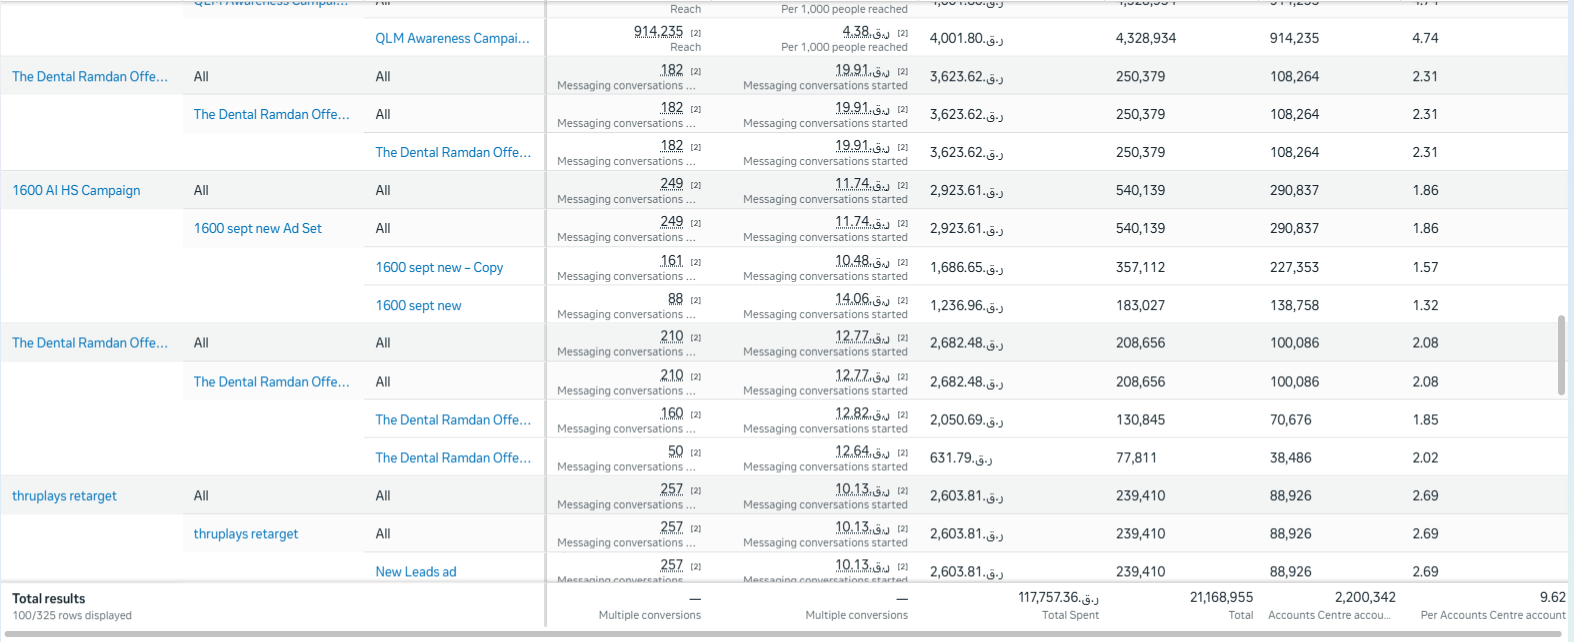This screenshot has width=1574, height=642.
Task: Click the 160 results value
Action: (671, 413)
